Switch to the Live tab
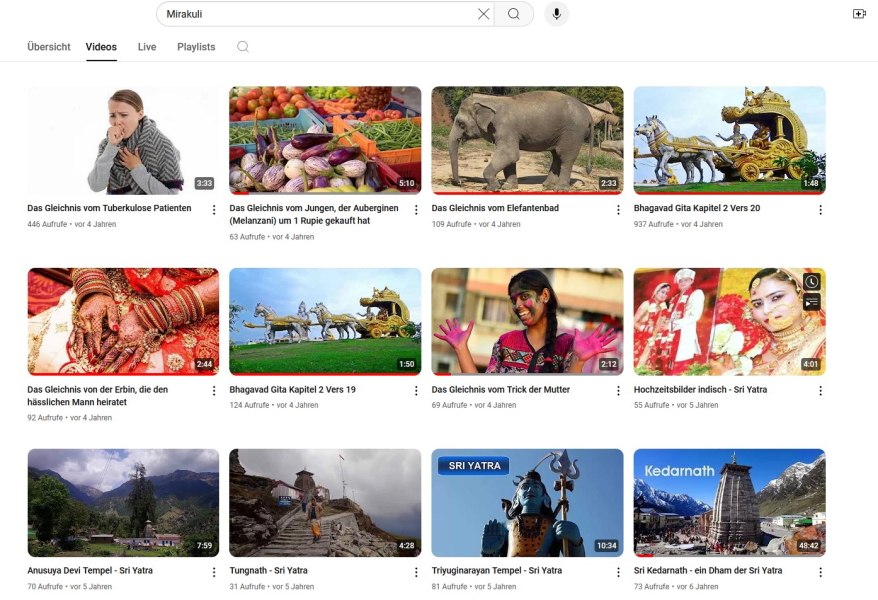The image size is (878, 600). pyautogui.click(x=147, y=47)
